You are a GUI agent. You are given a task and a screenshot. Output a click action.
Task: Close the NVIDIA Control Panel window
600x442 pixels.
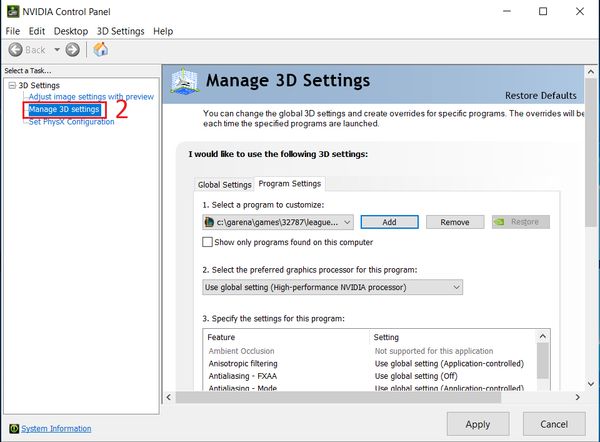580,11
